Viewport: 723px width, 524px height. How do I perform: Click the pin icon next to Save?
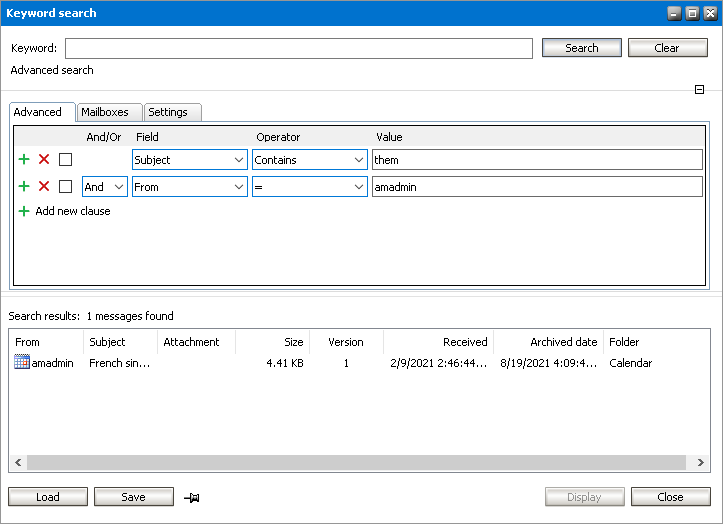click(x=191, y=497)
